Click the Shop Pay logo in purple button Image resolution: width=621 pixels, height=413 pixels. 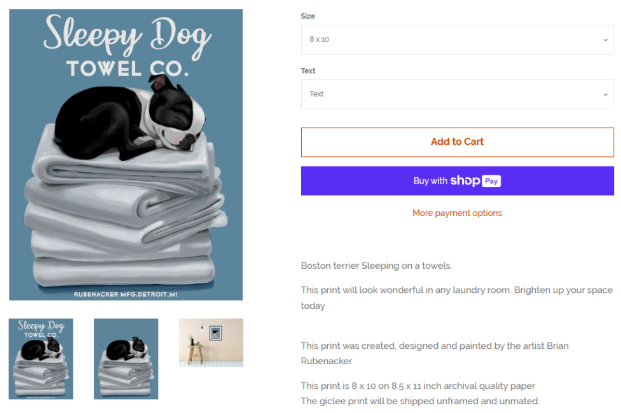pos(474,181)
